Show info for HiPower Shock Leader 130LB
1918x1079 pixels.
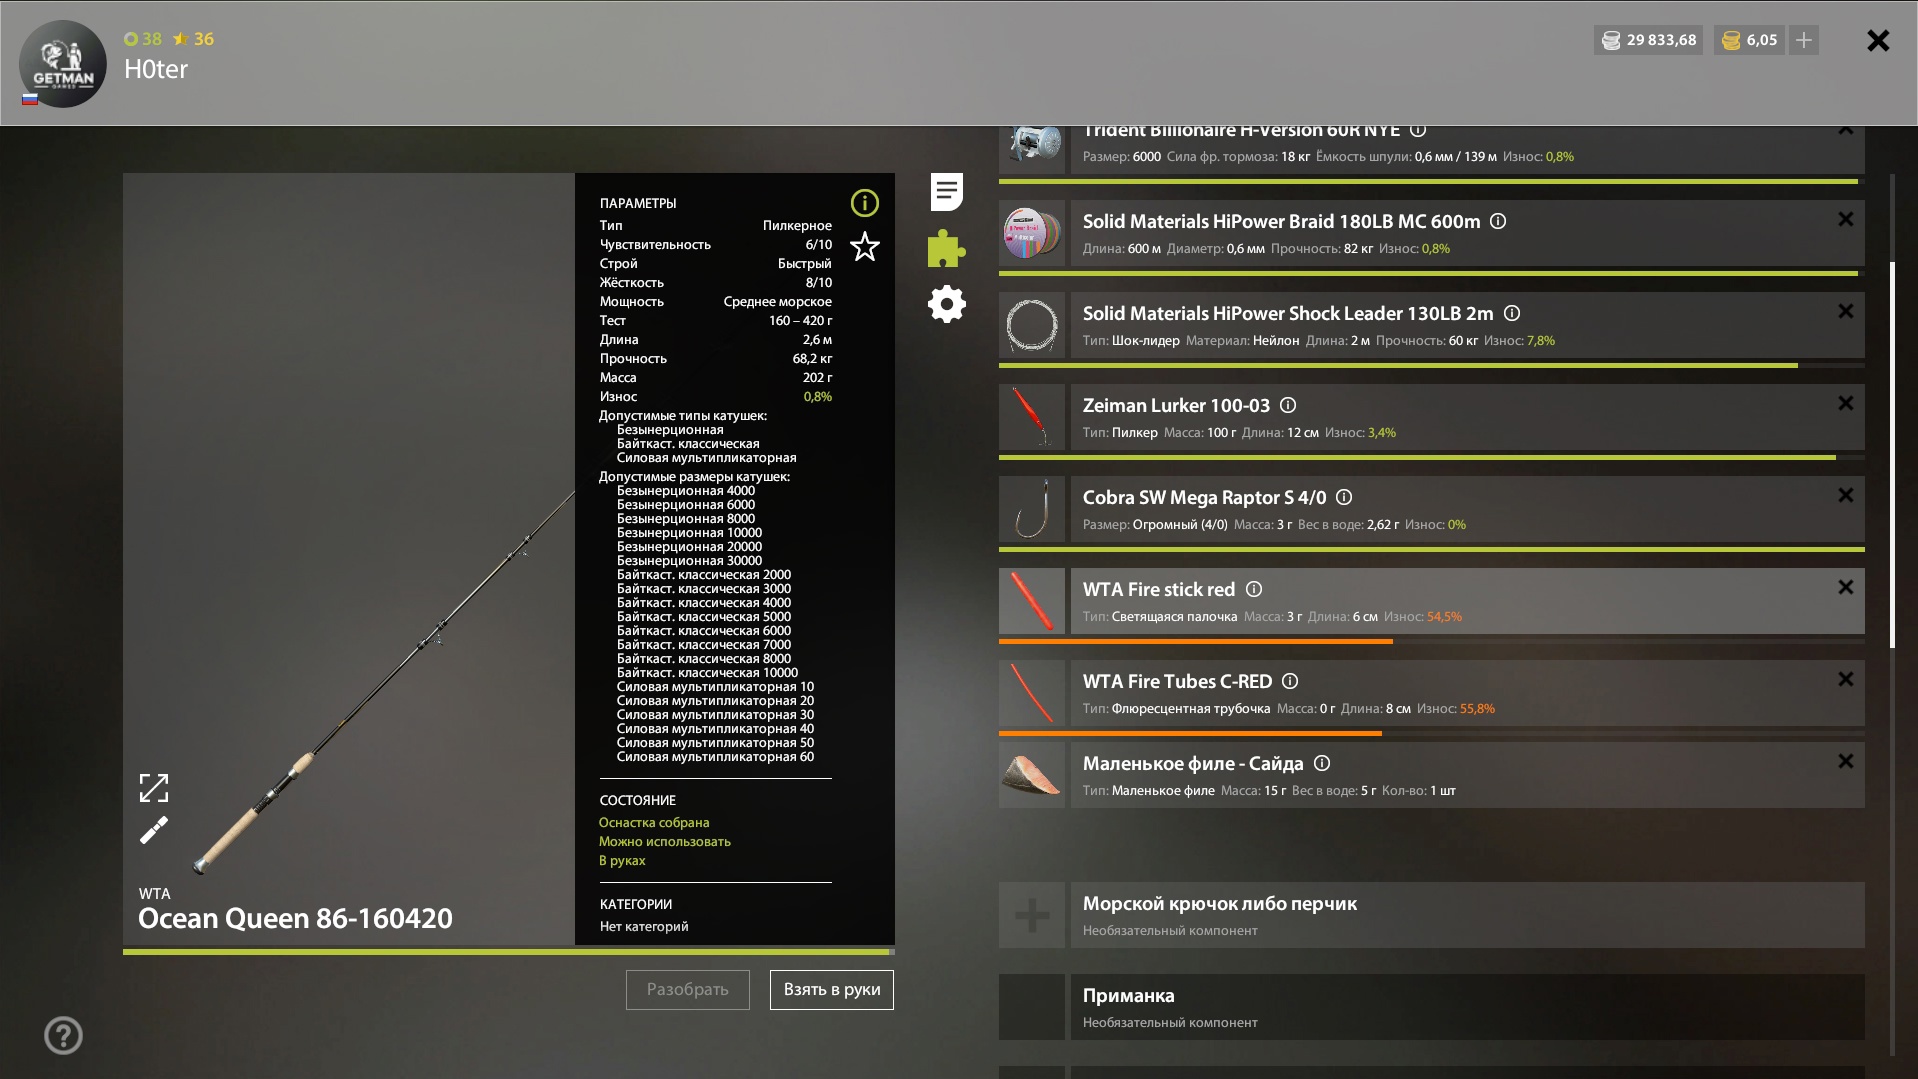click(x=1512, y=313)
